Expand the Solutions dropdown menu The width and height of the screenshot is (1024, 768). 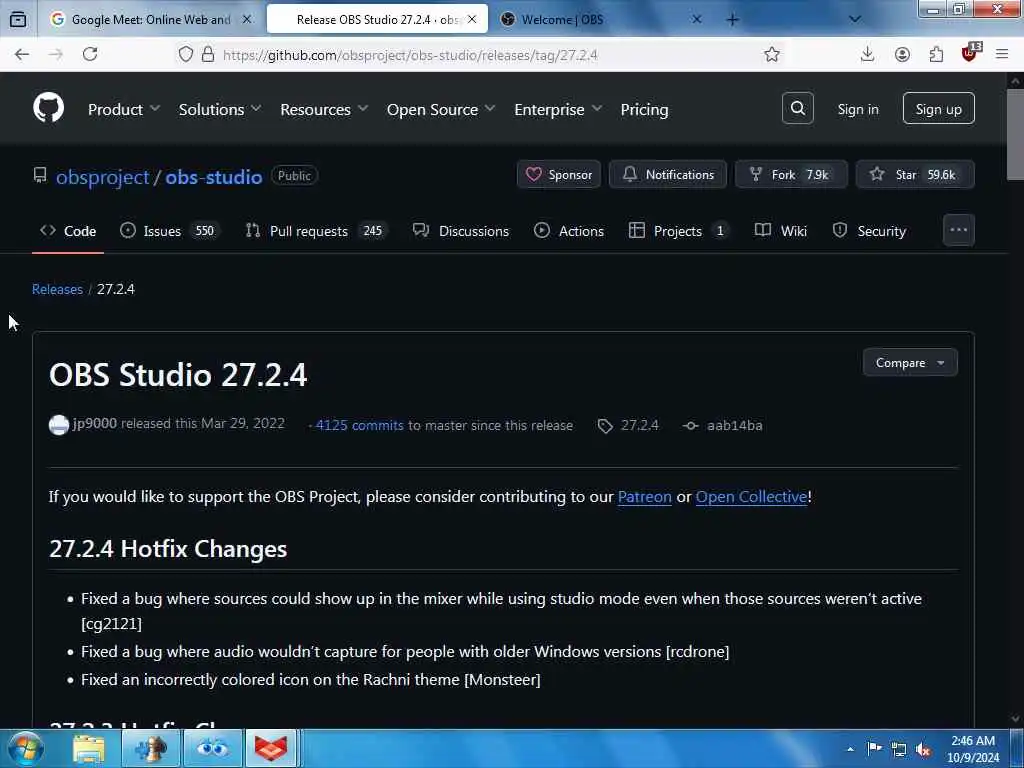click(220, 109)
